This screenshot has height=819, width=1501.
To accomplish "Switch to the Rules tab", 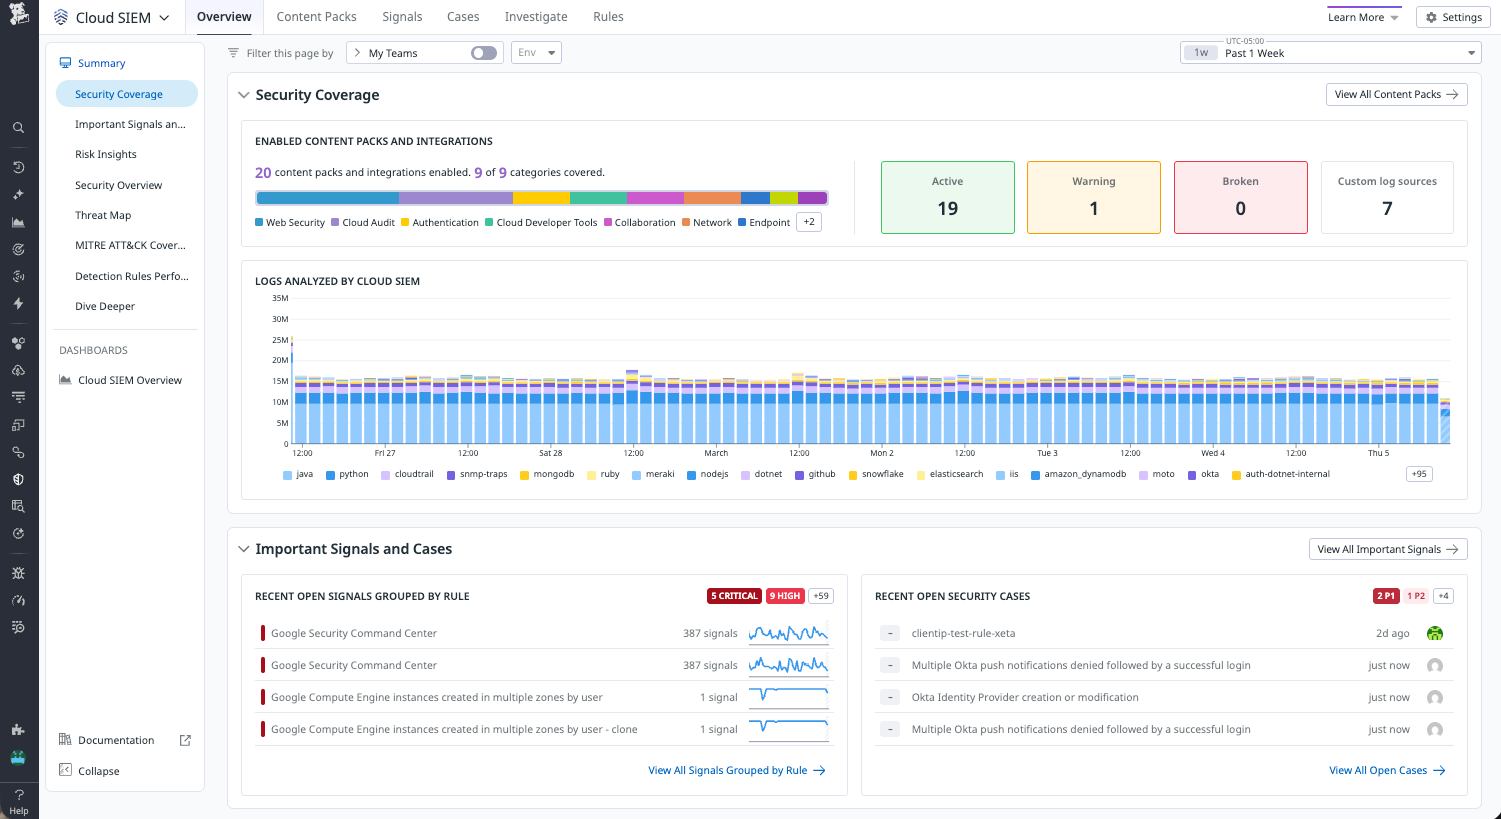I will (608, 17).
